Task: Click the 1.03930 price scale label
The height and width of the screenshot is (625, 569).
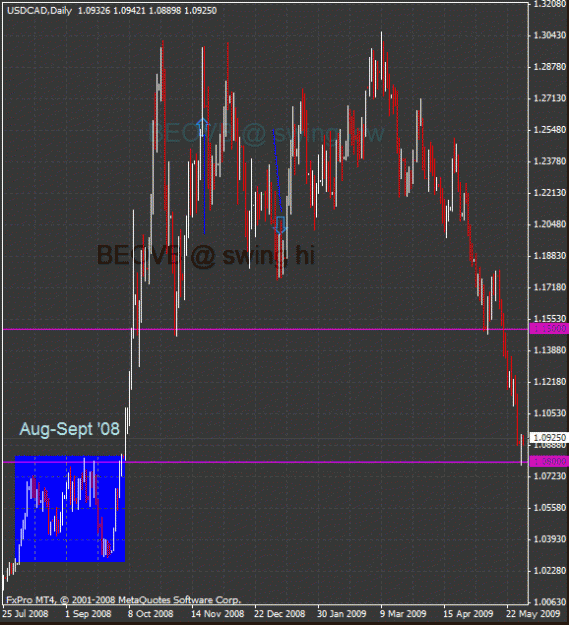Action: [549, 539]
